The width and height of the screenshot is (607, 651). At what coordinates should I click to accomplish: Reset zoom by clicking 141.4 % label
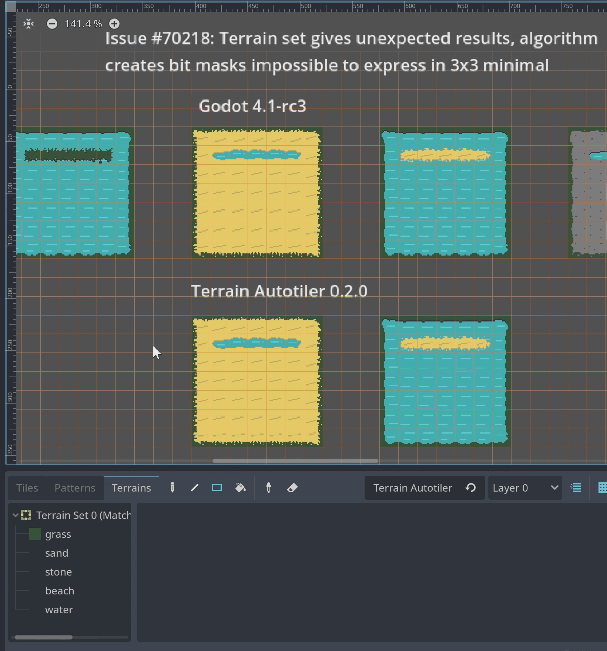point(83,24)
